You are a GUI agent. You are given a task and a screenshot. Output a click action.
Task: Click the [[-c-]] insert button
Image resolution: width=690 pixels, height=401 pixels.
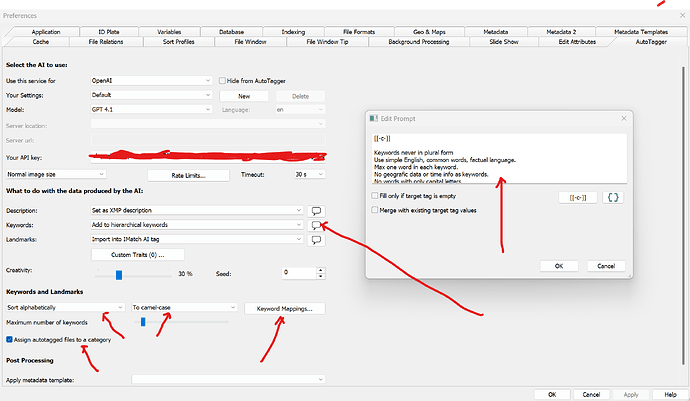[578, 198]
